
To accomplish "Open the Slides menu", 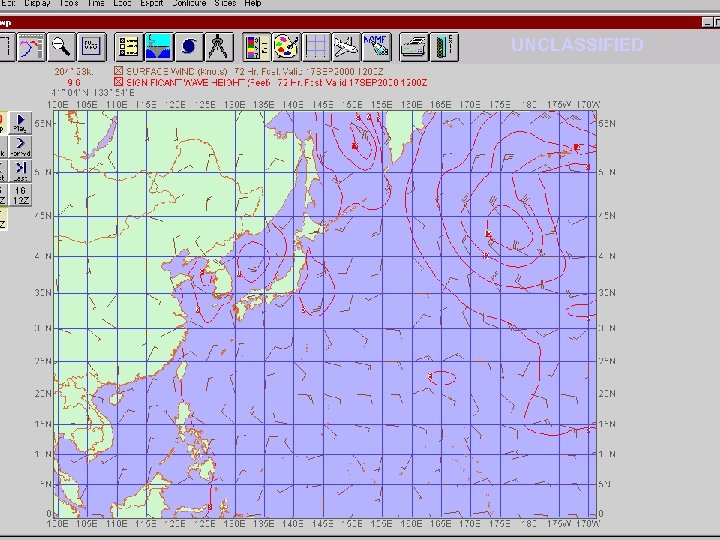I will click(225, 3).
